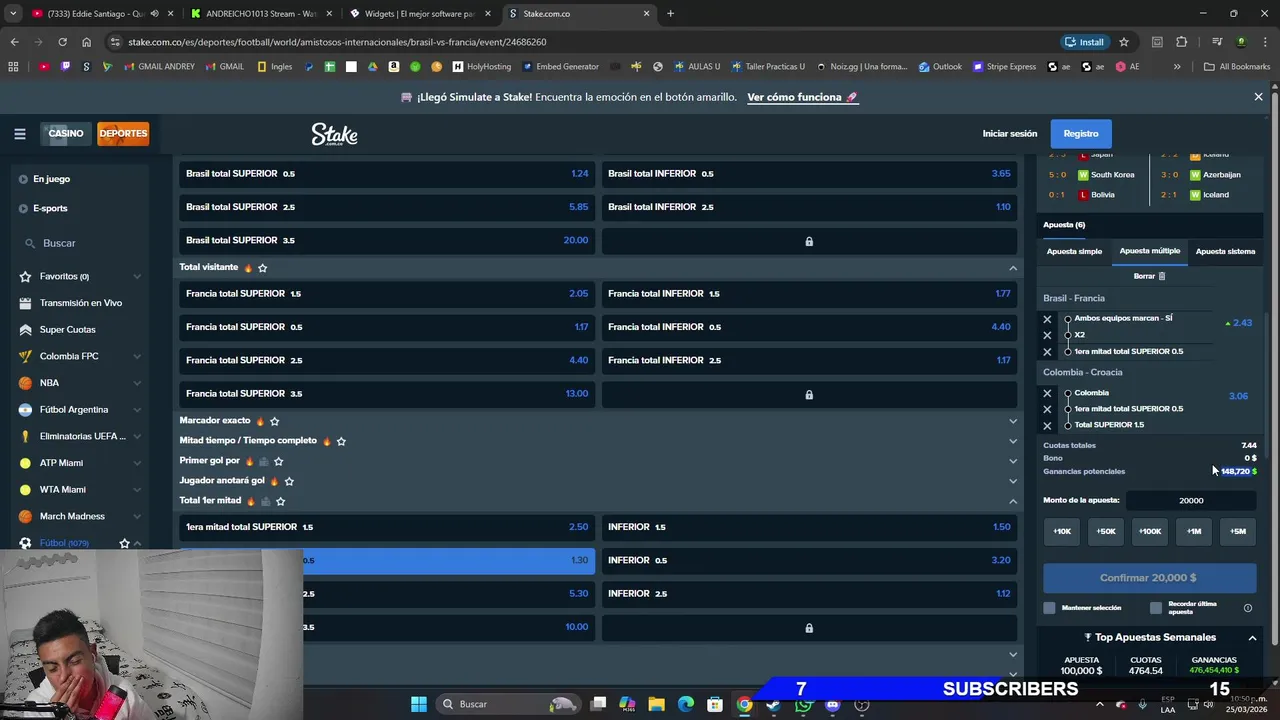The height and width of the screenshot is (720, 1280).
Task: Click the Buscar sports search field
Action: pos(80,243)
